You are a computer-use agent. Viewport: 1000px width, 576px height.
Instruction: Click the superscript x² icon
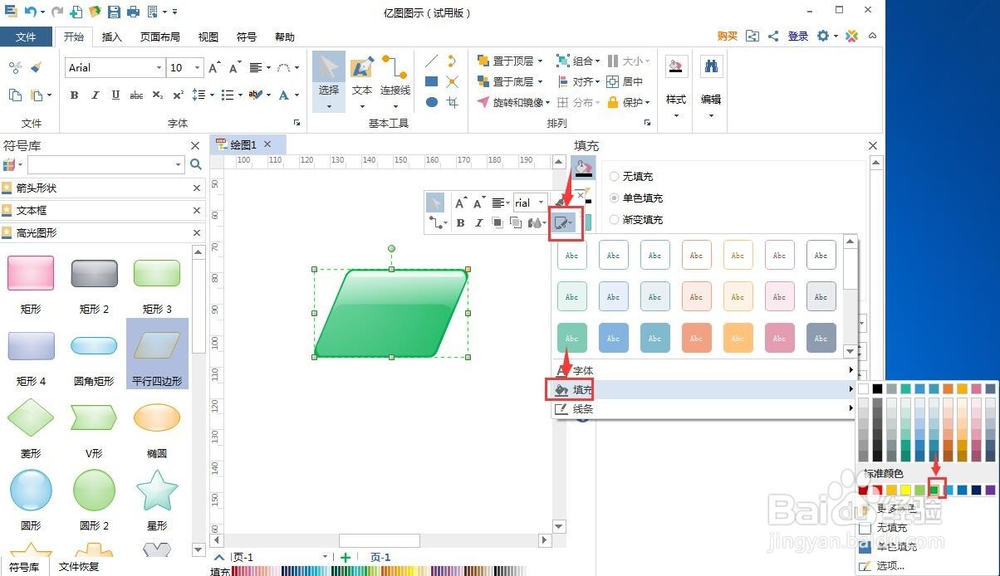178,95
